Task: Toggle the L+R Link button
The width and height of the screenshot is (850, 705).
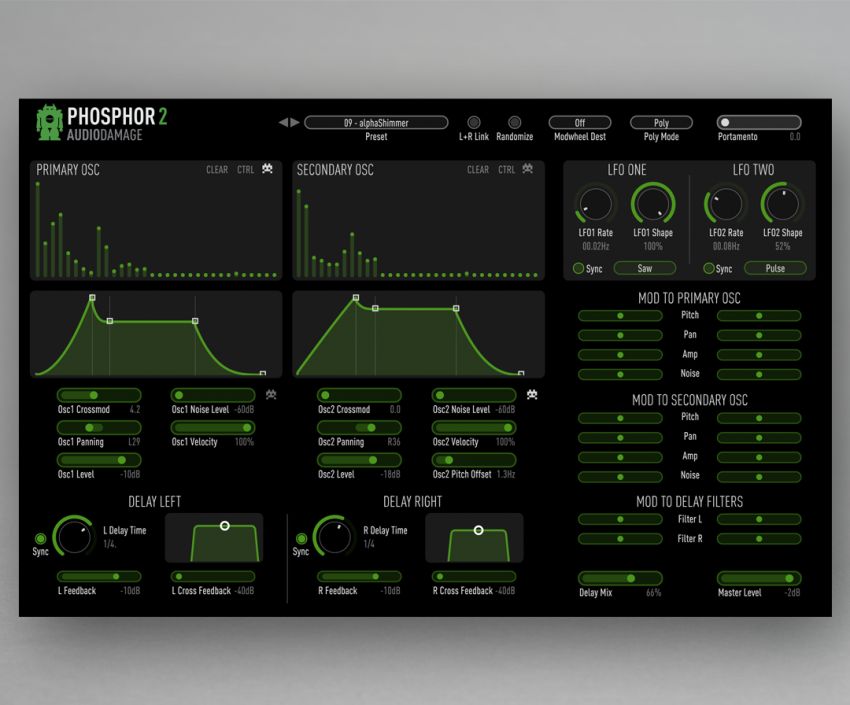Action: [x=474, y=122]
